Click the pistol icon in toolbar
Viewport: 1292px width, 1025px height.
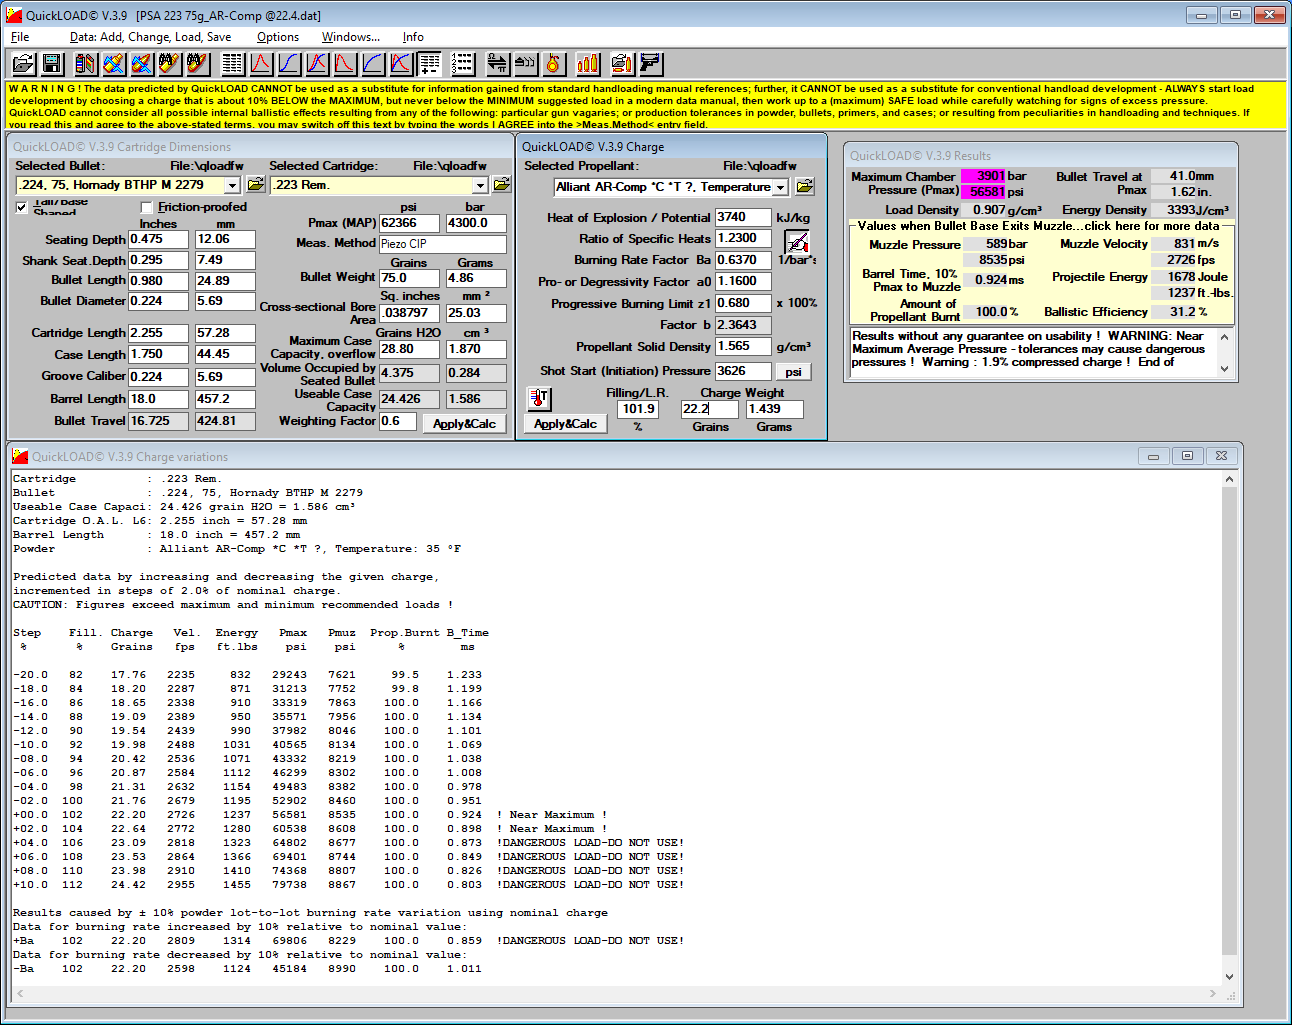pyautogui.click(x=651, y=64)
